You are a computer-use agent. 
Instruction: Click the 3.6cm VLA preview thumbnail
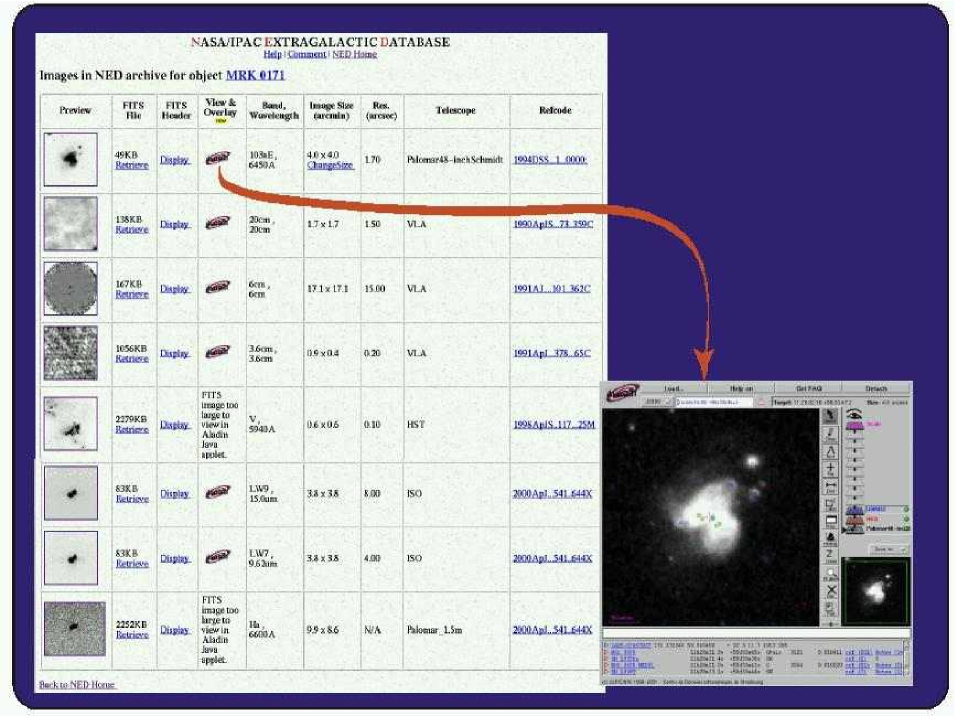coord(70,353)
